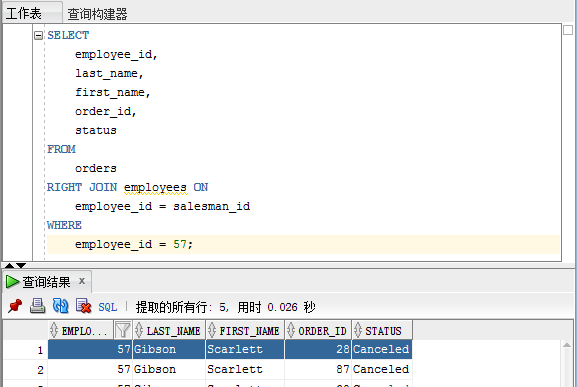Click the editor top-right corner square
The image size is (577, 387).
point(568,30)
